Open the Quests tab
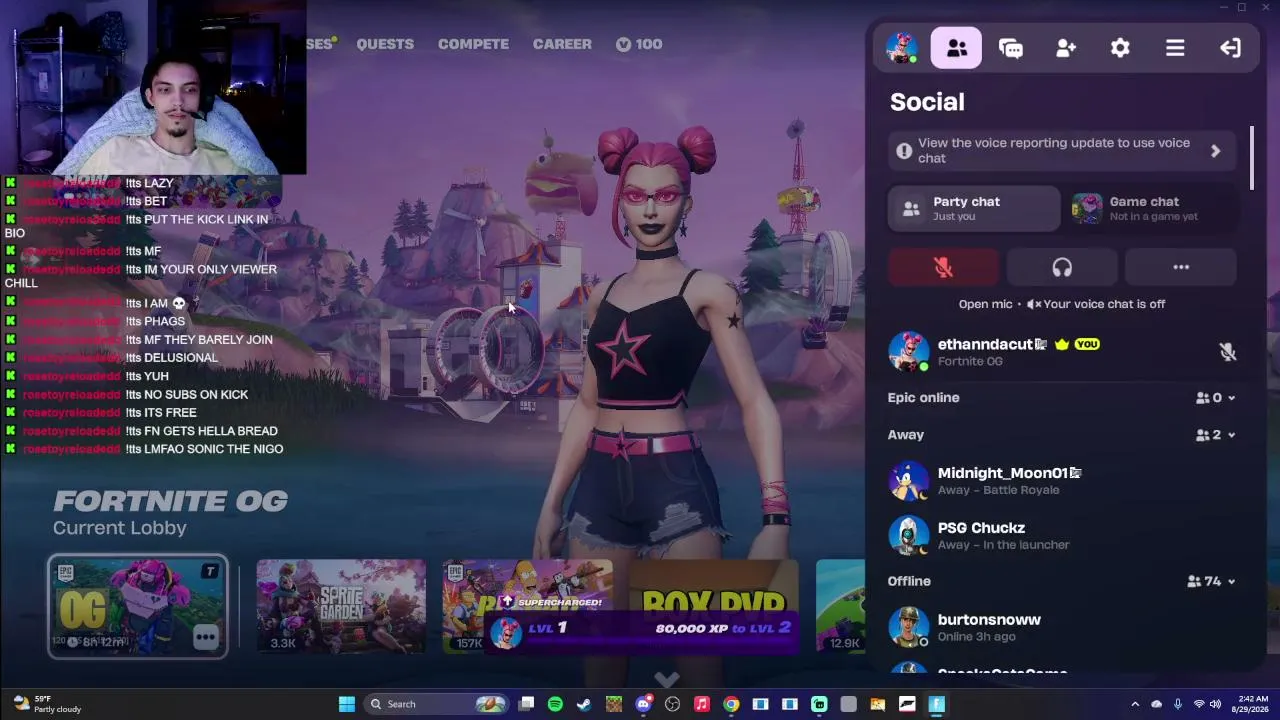The width and height of the screenshot is (1280, 720). [385, 44]
